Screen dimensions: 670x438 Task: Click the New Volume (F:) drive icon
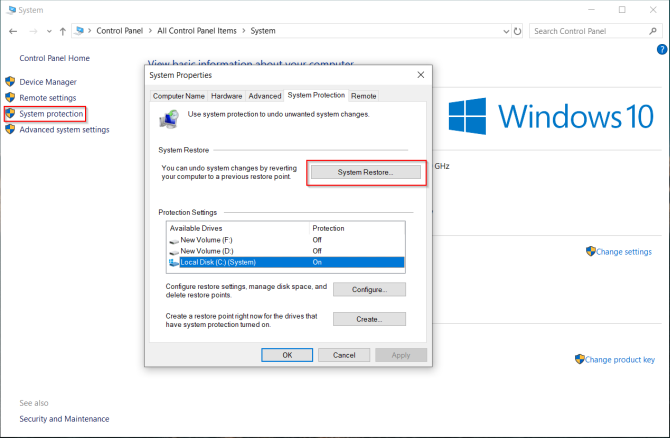[x=174, y=241]
